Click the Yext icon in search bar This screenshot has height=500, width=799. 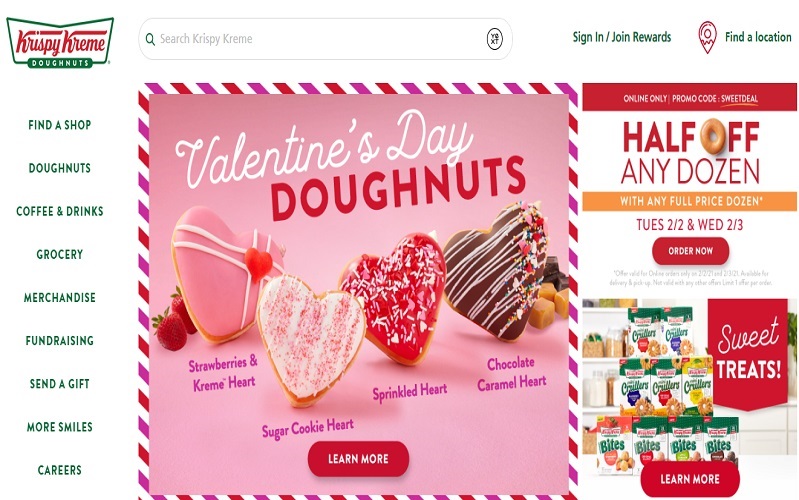(x=494, y=39)
